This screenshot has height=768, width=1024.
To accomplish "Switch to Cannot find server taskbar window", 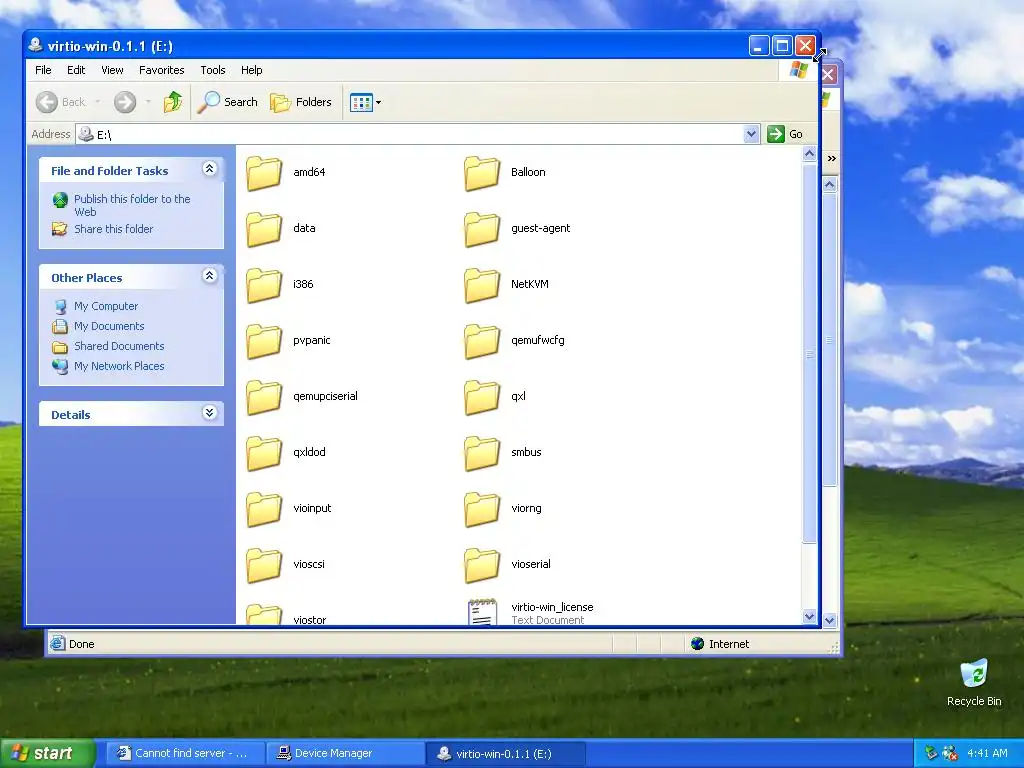I will coord(185,754).
